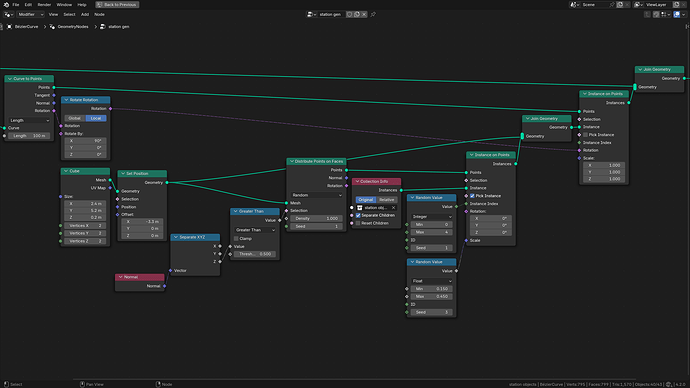Open the Edit menu
Screen dimensions: 690x388
(x=28, y=4)
